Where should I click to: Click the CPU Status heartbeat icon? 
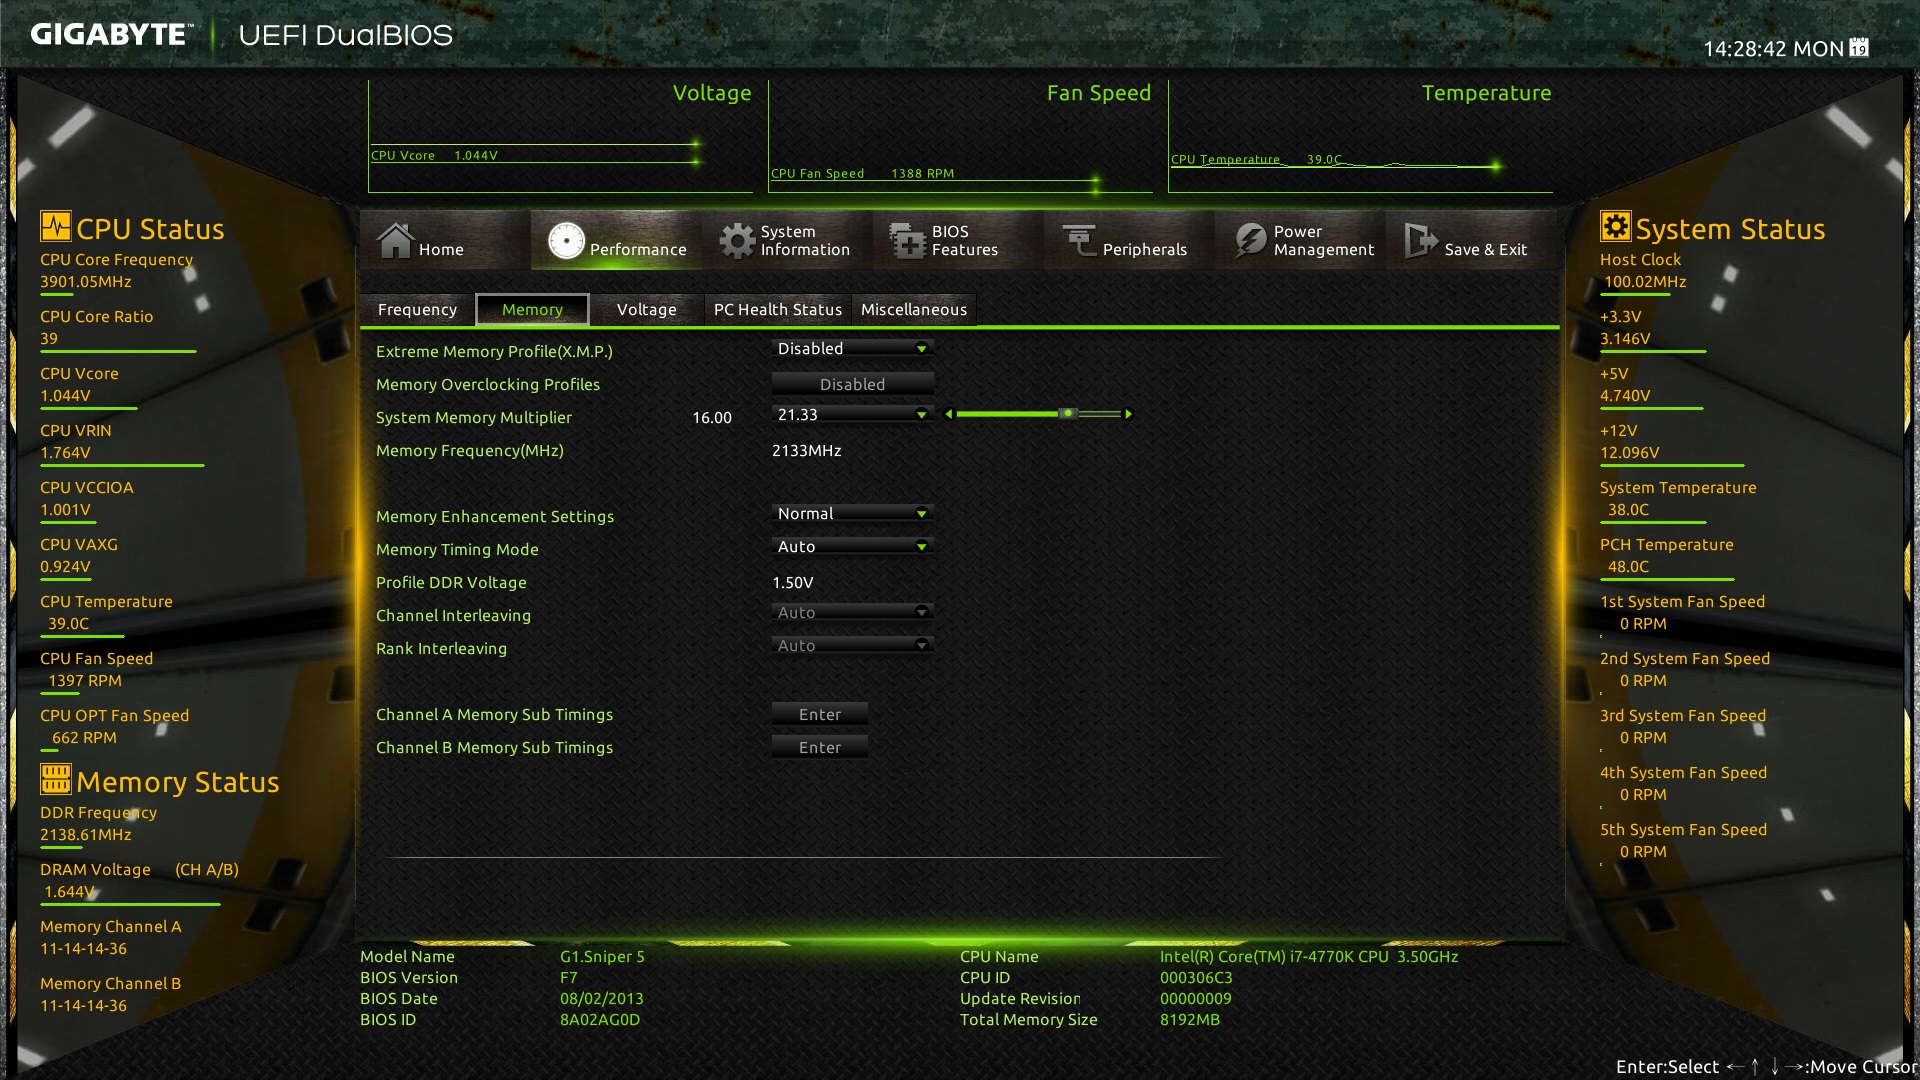(56, 226)
